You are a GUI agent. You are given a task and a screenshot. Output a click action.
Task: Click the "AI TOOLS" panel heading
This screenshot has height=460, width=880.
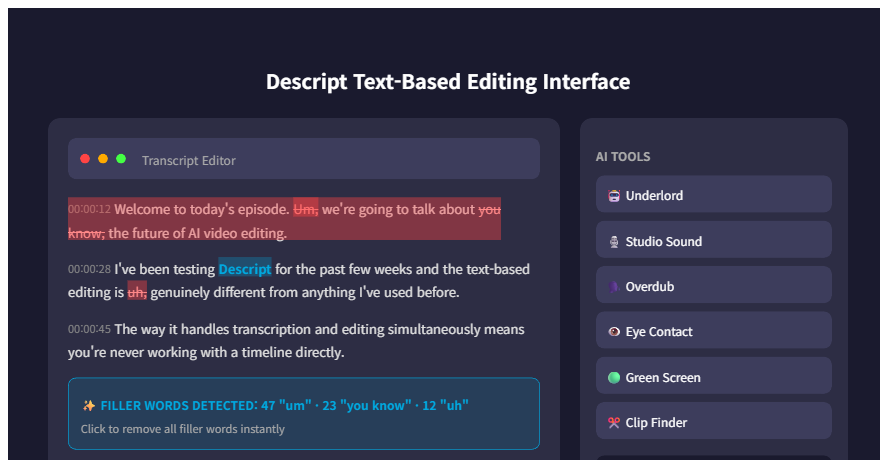pos(623,157)
